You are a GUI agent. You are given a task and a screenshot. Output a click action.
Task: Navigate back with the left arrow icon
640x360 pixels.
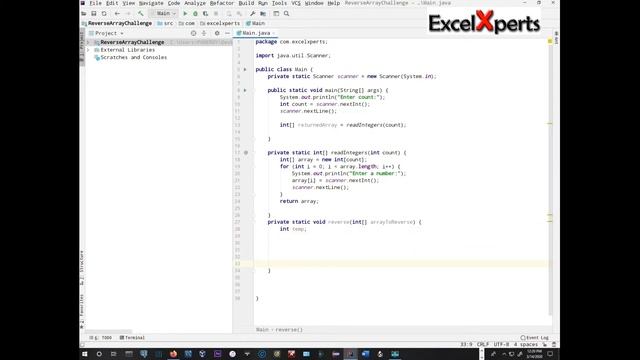coord(117,13)
